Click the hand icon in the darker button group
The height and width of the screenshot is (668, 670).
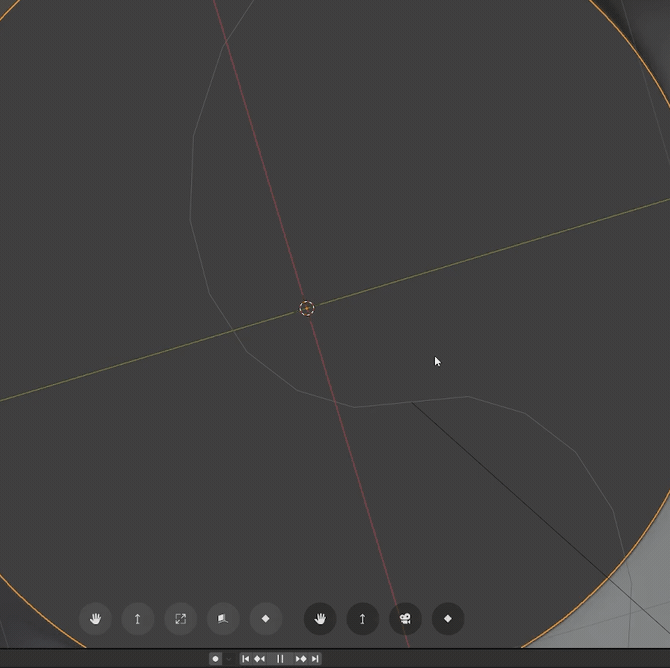pyautogui.click(x=320, y=619)
